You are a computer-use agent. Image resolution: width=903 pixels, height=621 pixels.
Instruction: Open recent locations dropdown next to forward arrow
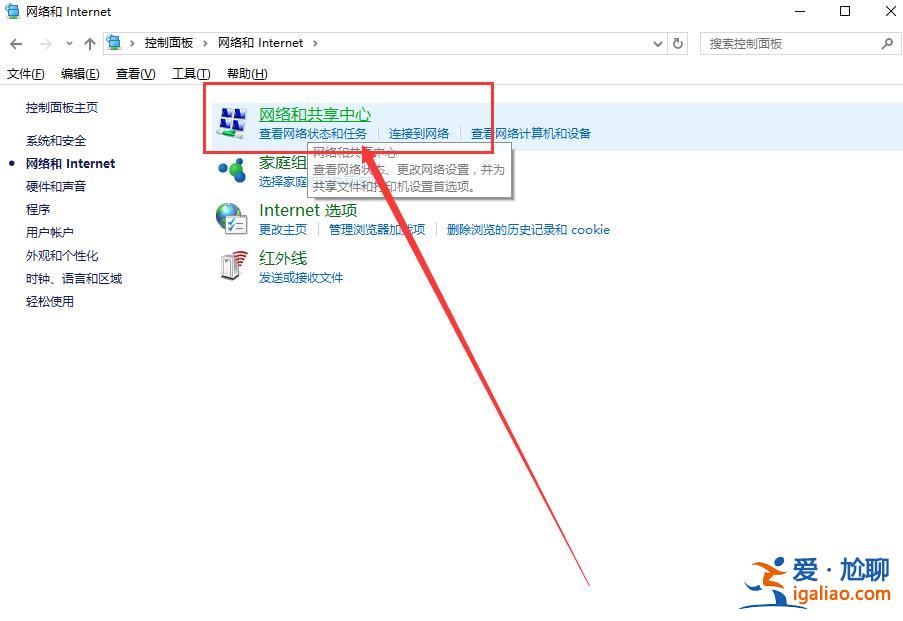(67, 43)
